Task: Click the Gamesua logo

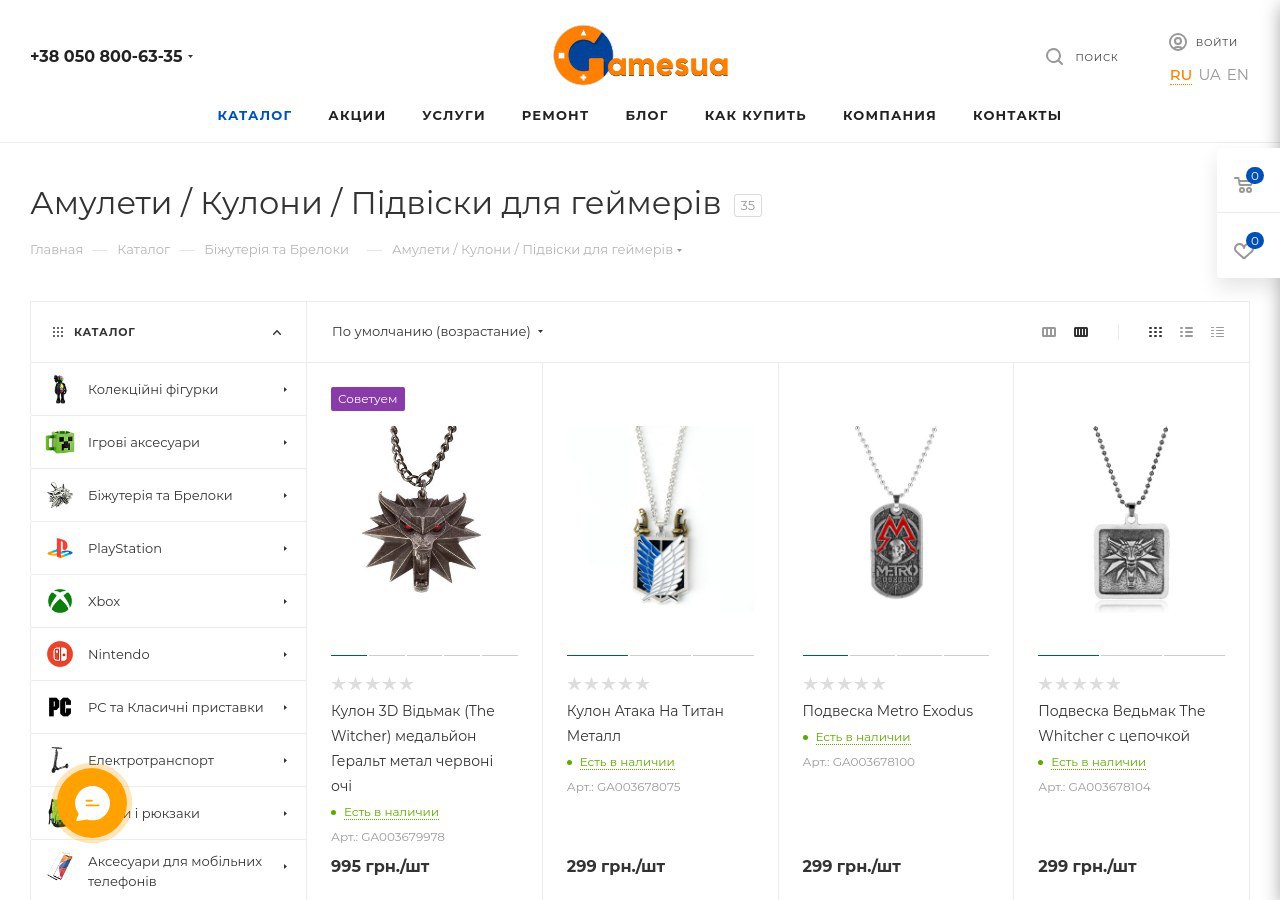Action: coord(641,55)
